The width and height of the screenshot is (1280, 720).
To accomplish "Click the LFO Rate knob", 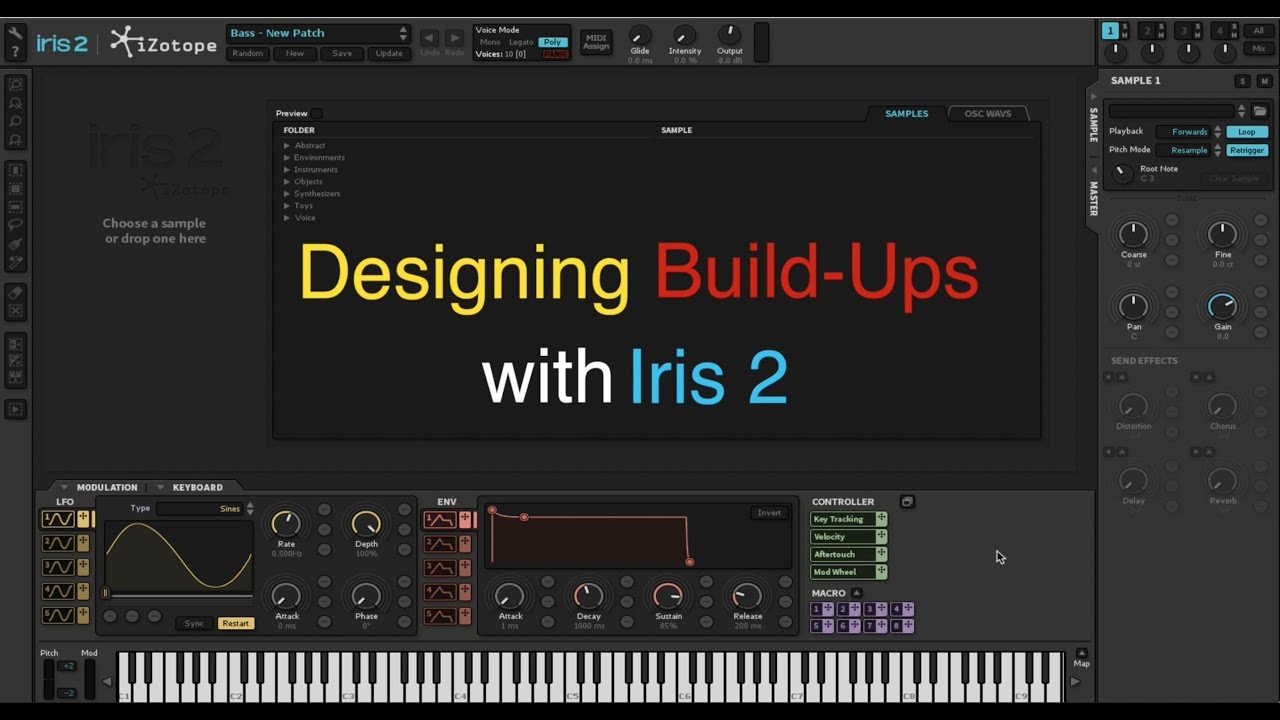I will pos(286,523).
